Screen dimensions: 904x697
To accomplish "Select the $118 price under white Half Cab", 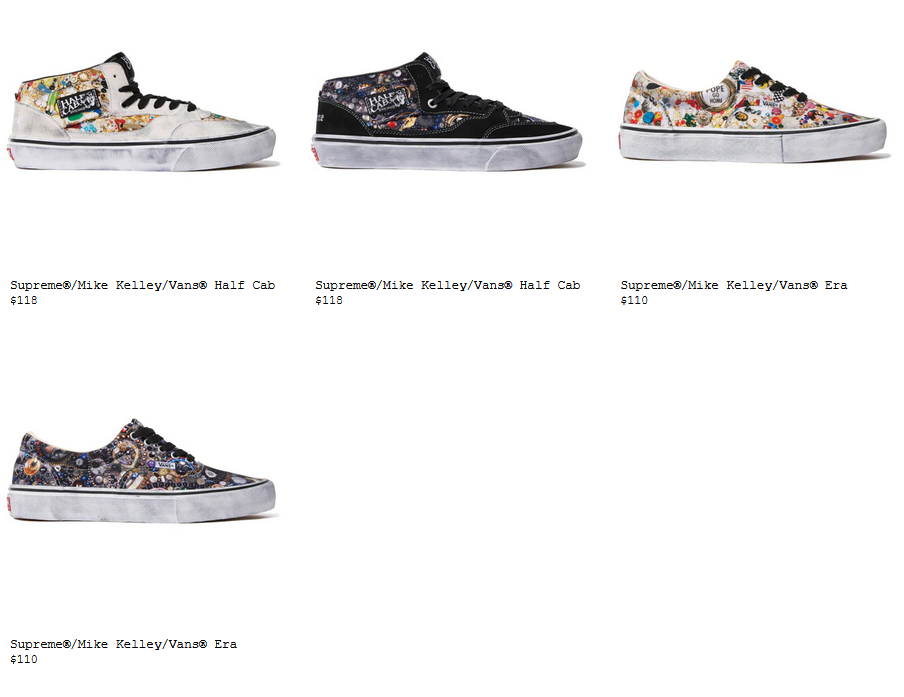I will pyautogui.click(x=24, y=300).
